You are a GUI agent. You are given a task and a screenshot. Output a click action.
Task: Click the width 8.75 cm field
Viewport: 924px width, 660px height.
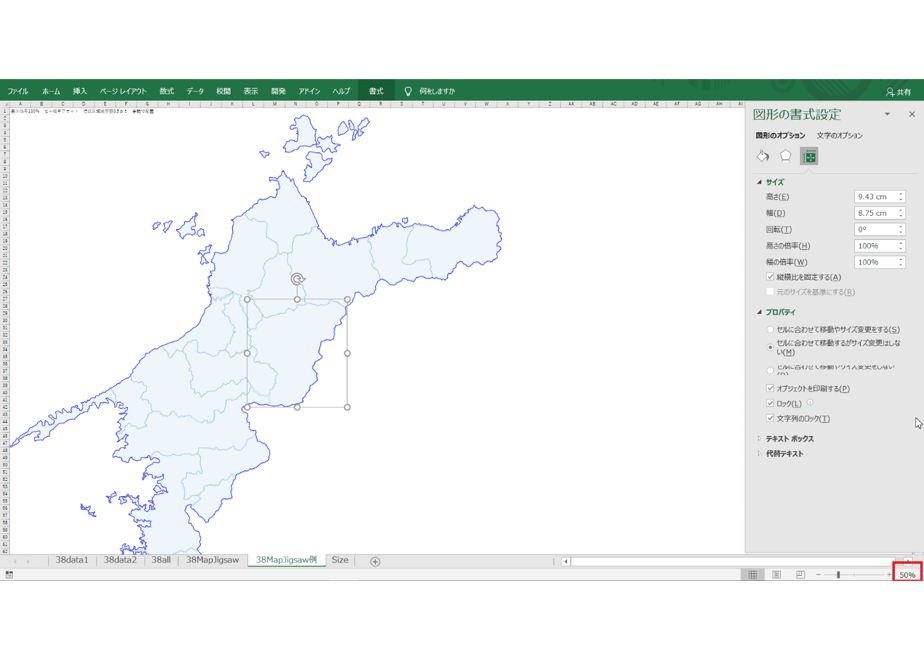point(876,213)
